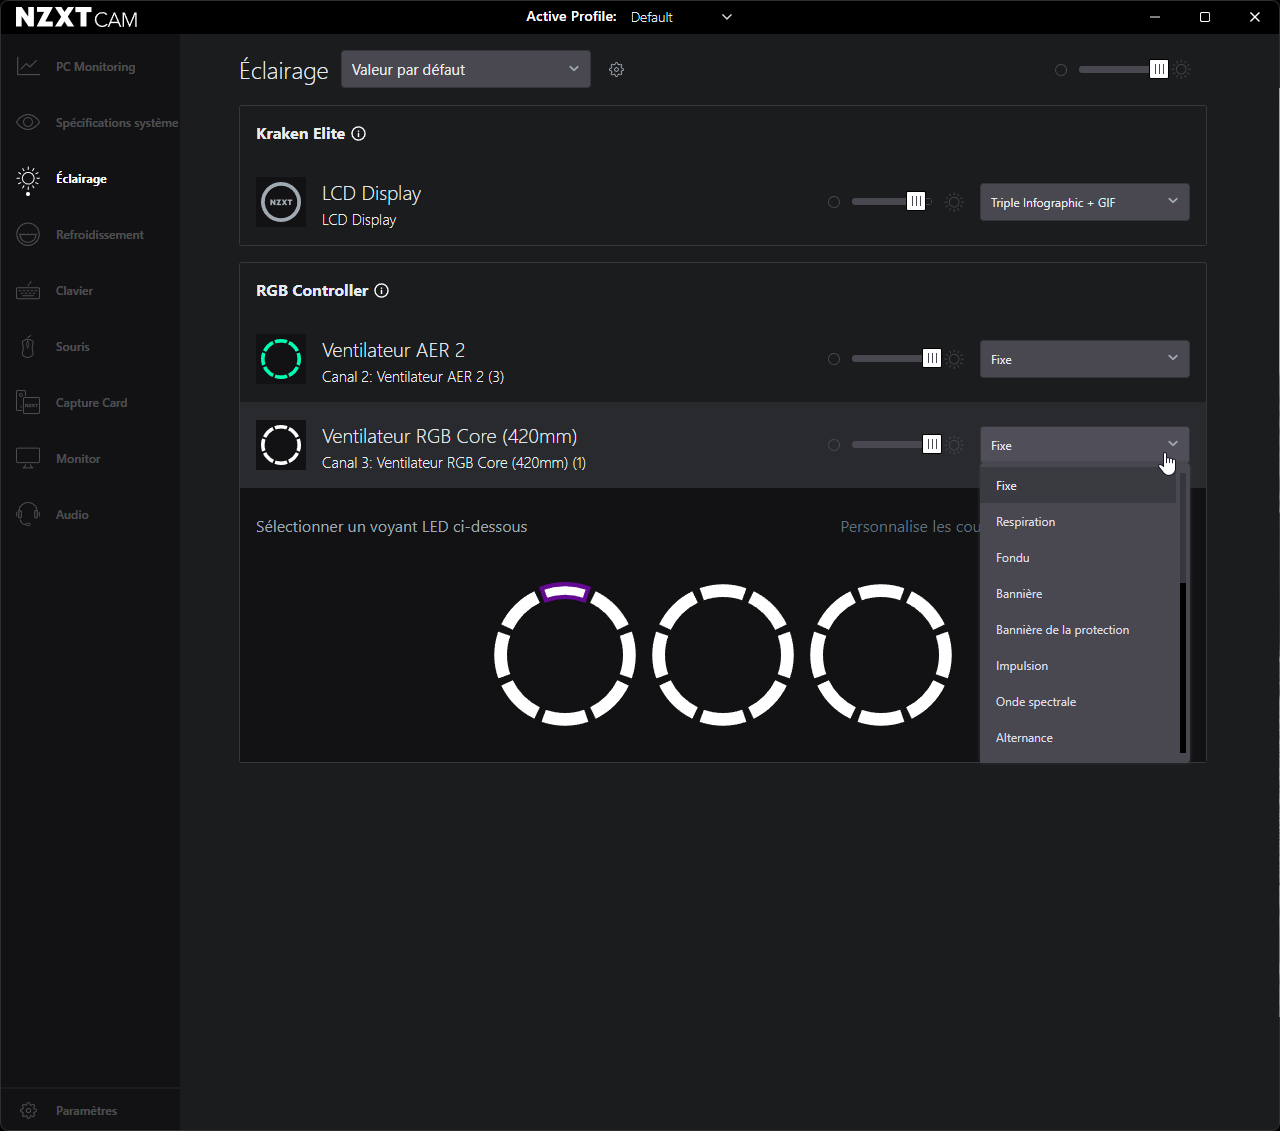Screen dimensions: 1280x1131
Task: Click the Capture Card sidebar icon
Action: [x=28, y=403]
